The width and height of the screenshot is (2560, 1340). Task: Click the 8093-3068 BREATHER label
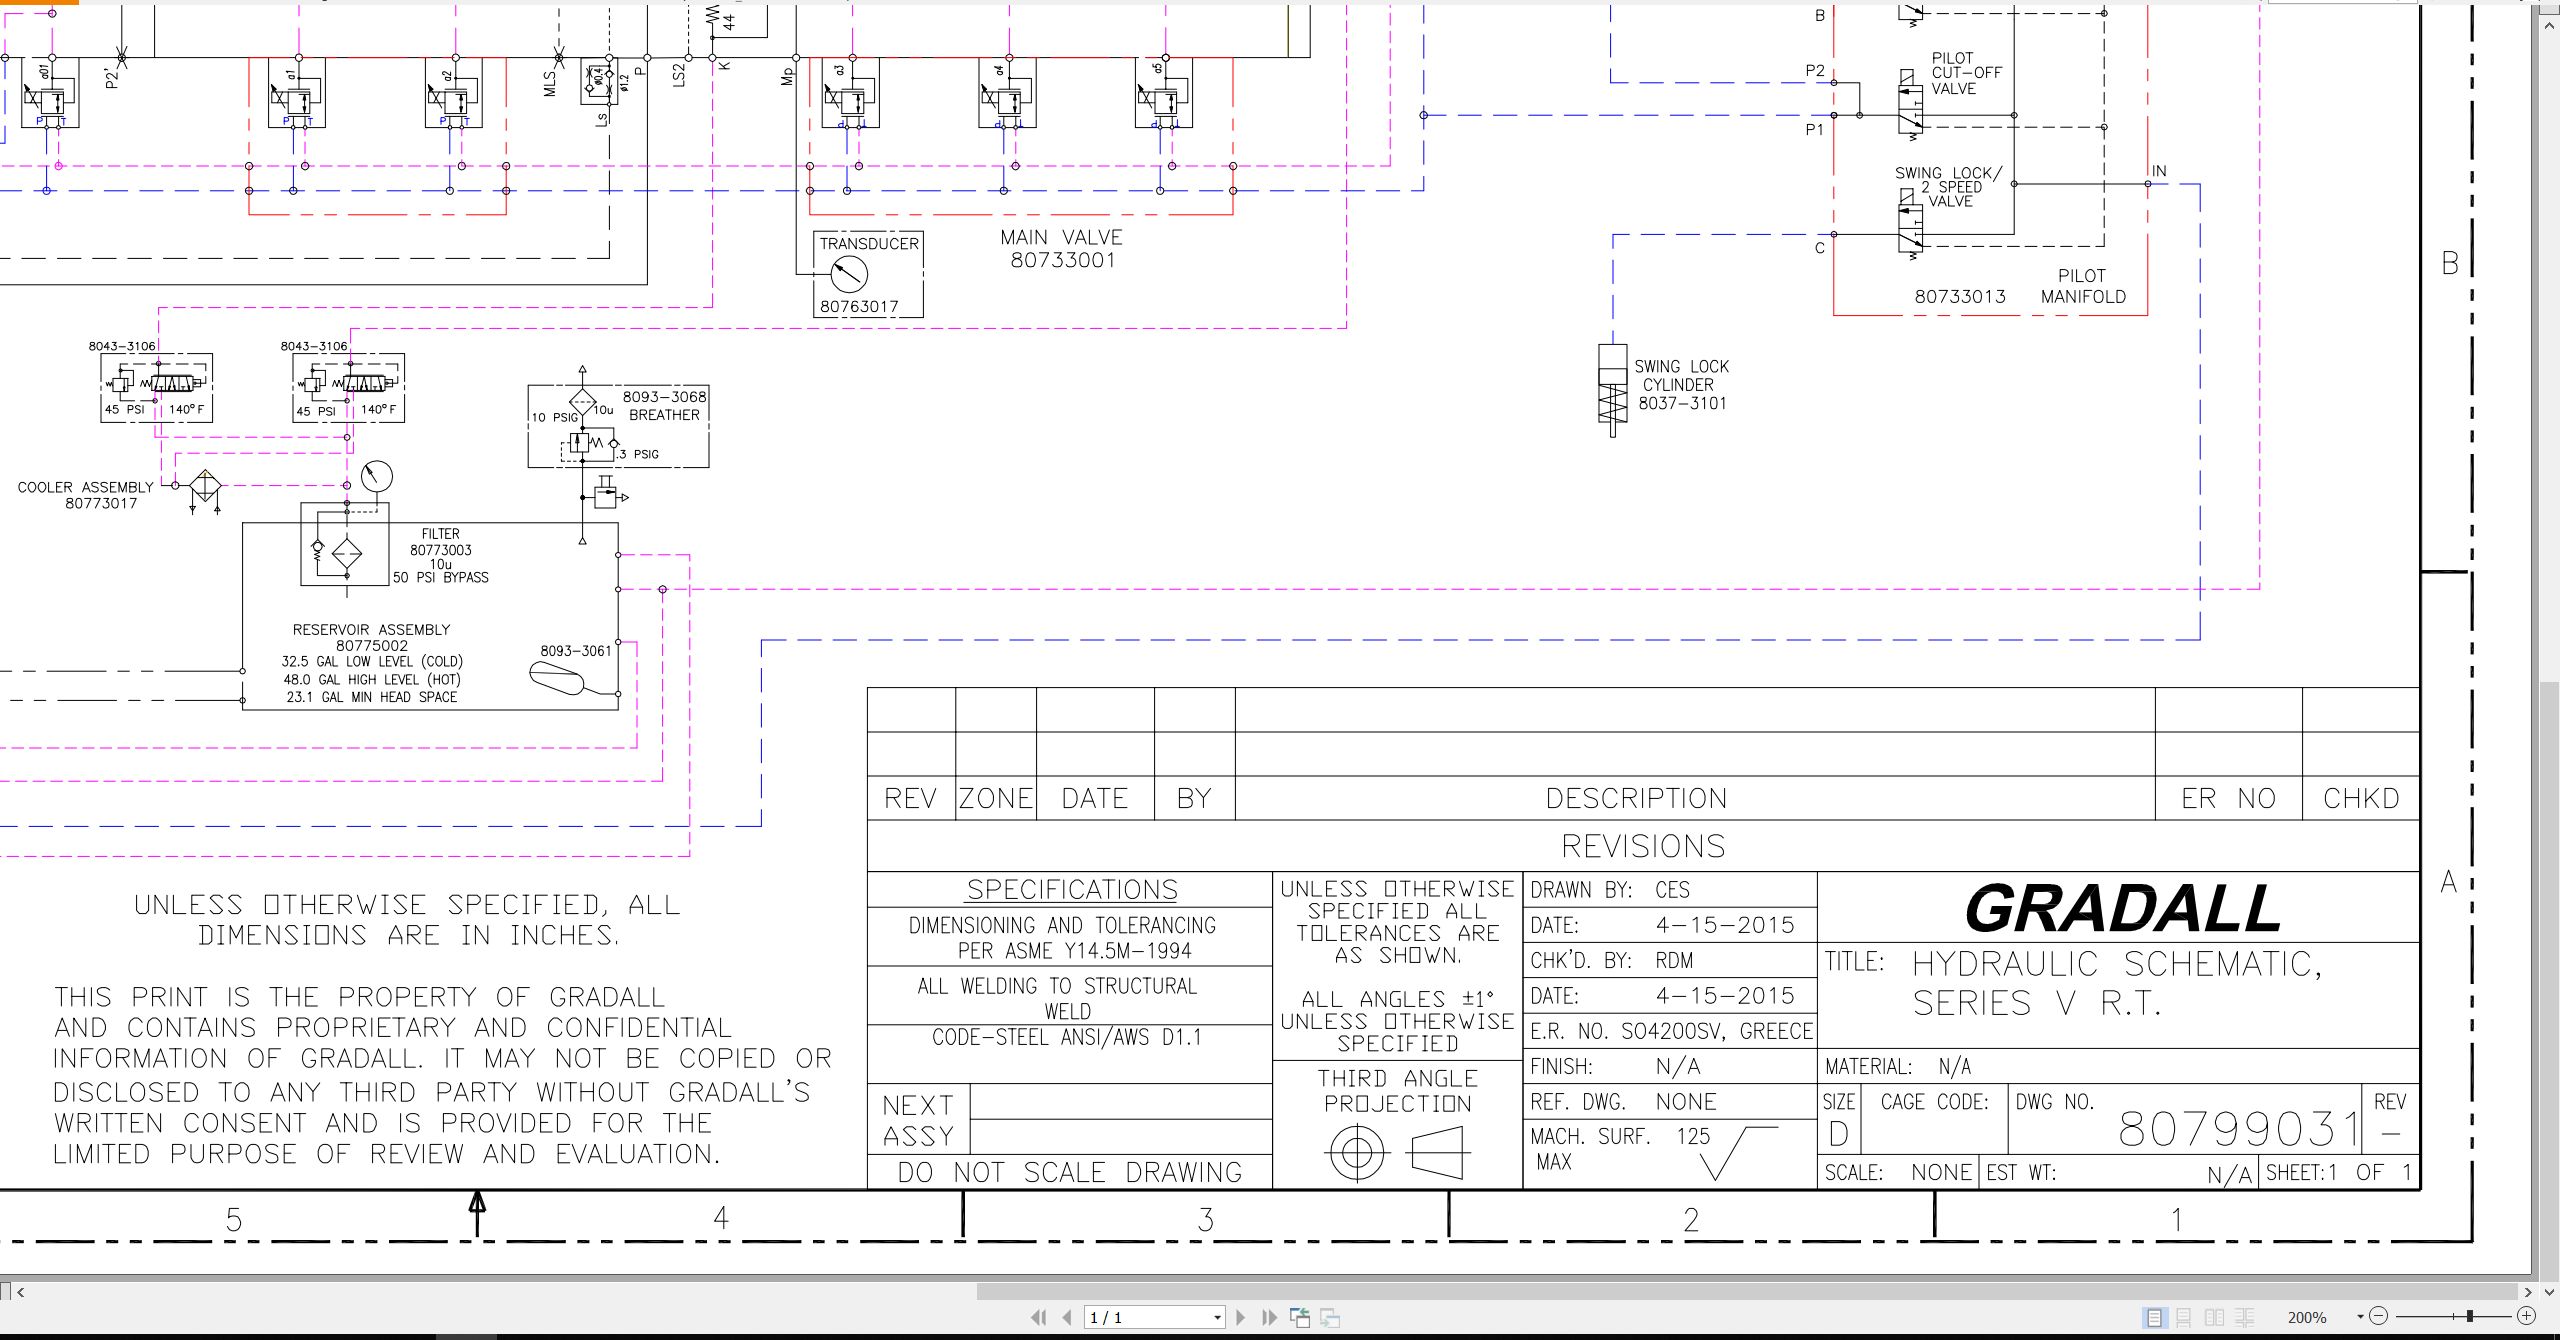pyautogui.click(x=664, y=405)
